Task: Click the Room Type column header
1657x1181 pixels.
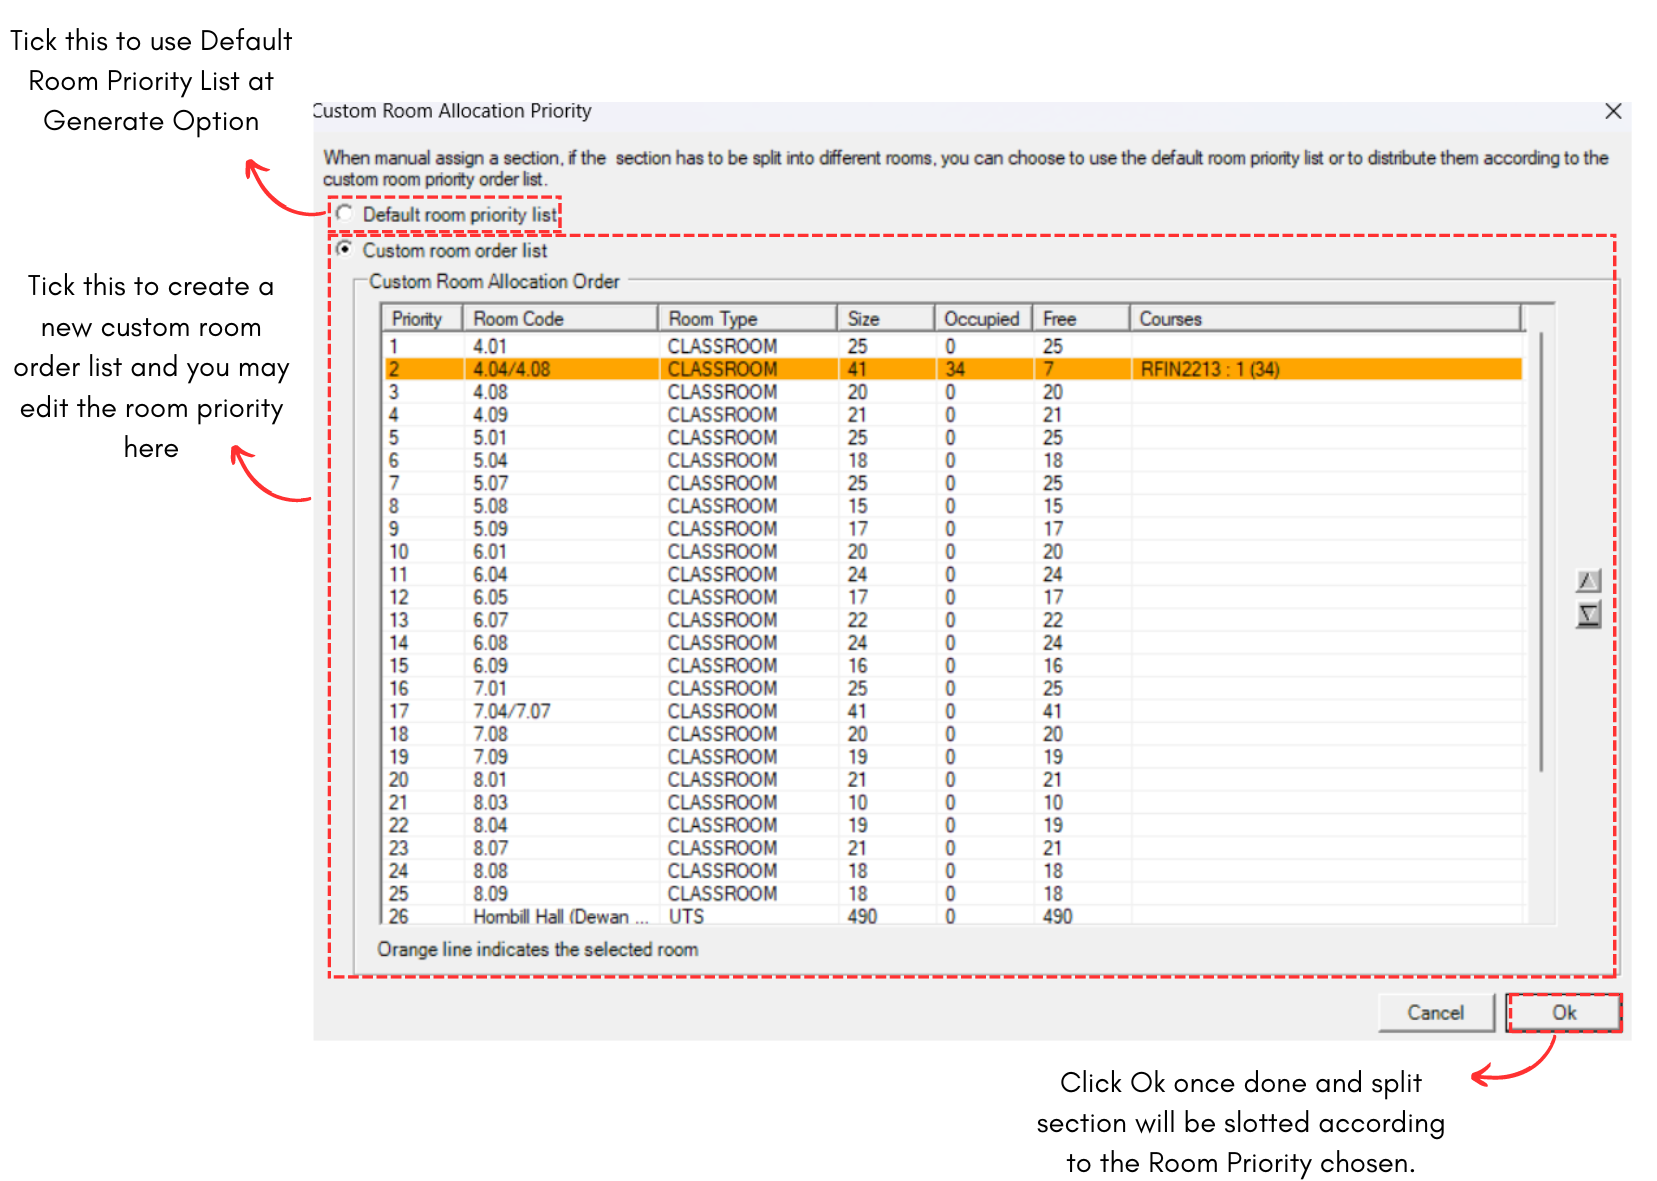Action: [x=746, y=319]
